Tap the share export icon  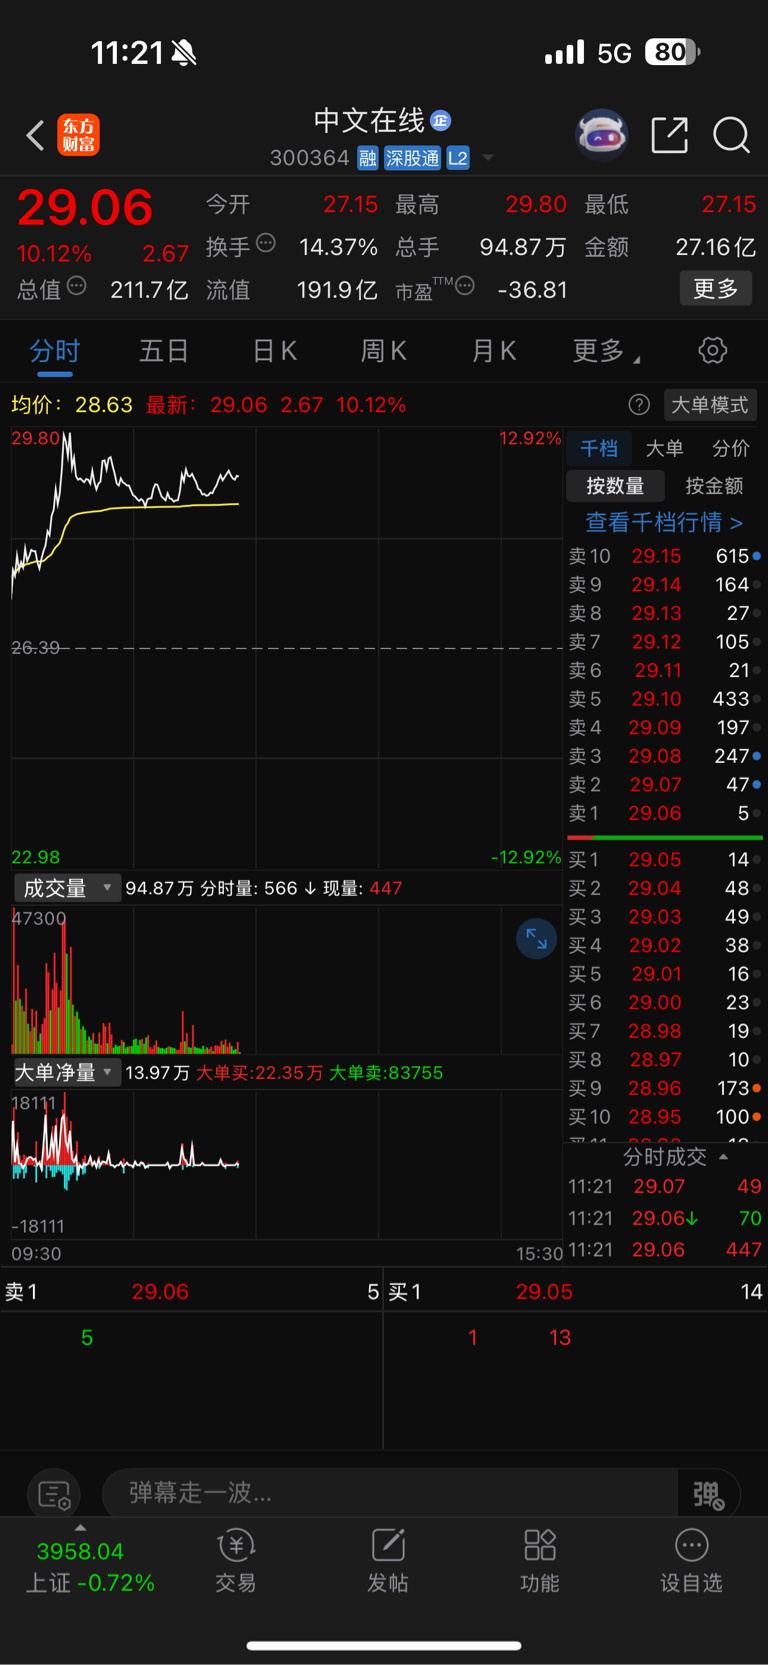point(669,135)
